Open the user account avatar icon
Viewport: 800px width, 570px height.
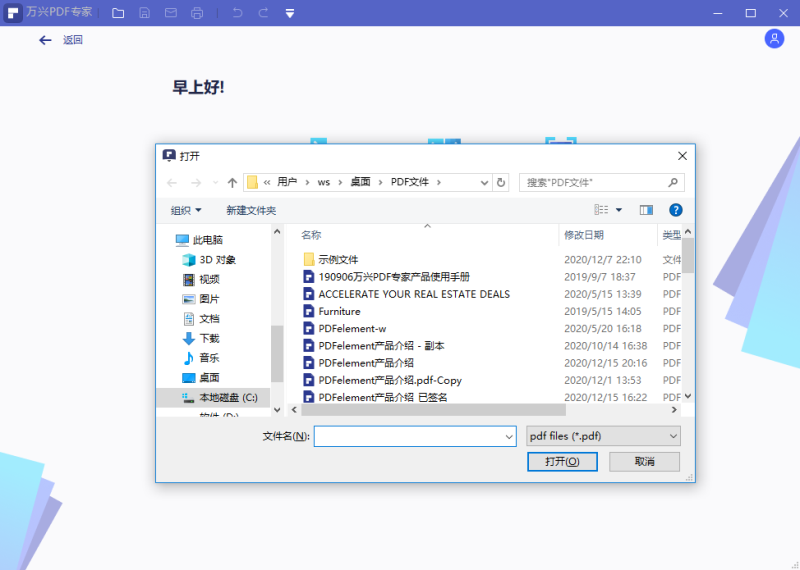pyautogui.click(x=774, y=39)
